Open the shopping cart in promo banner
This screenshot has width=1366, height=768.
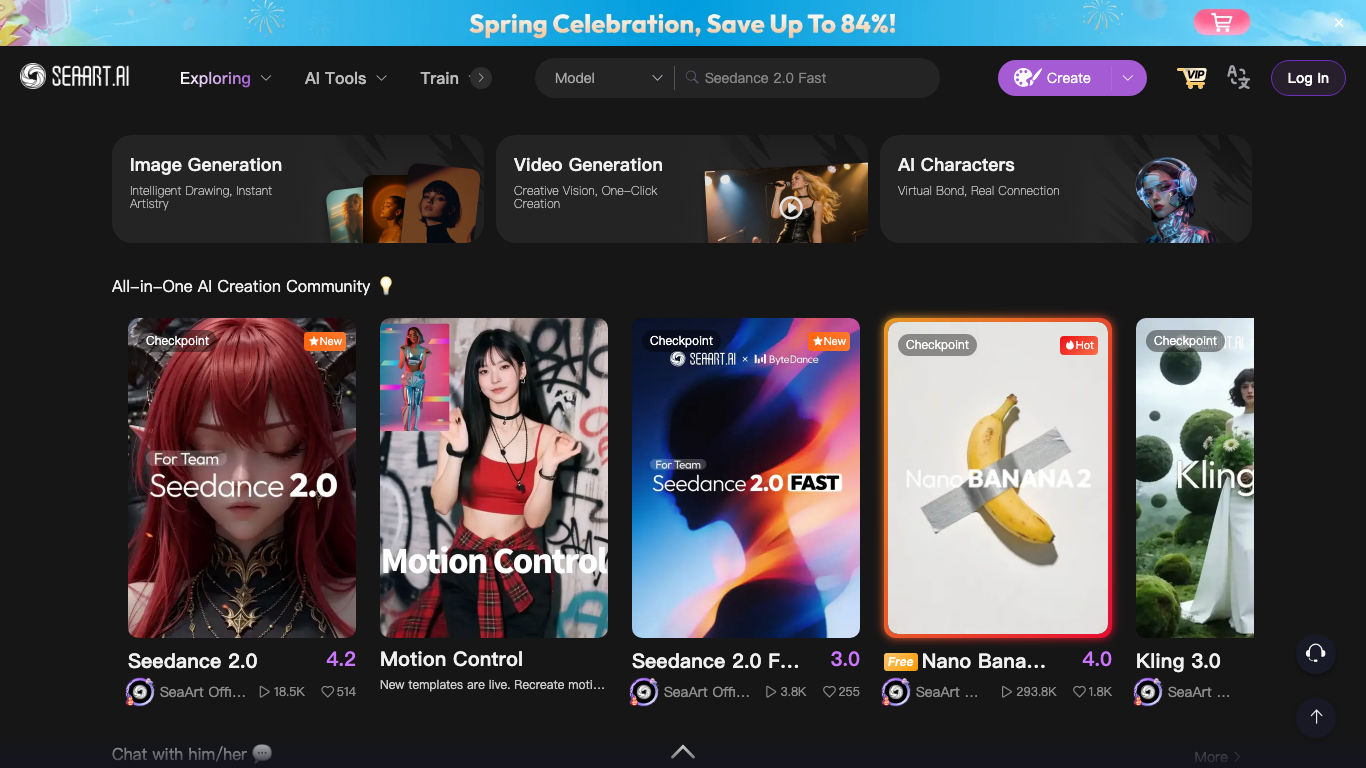point(1221,22)
